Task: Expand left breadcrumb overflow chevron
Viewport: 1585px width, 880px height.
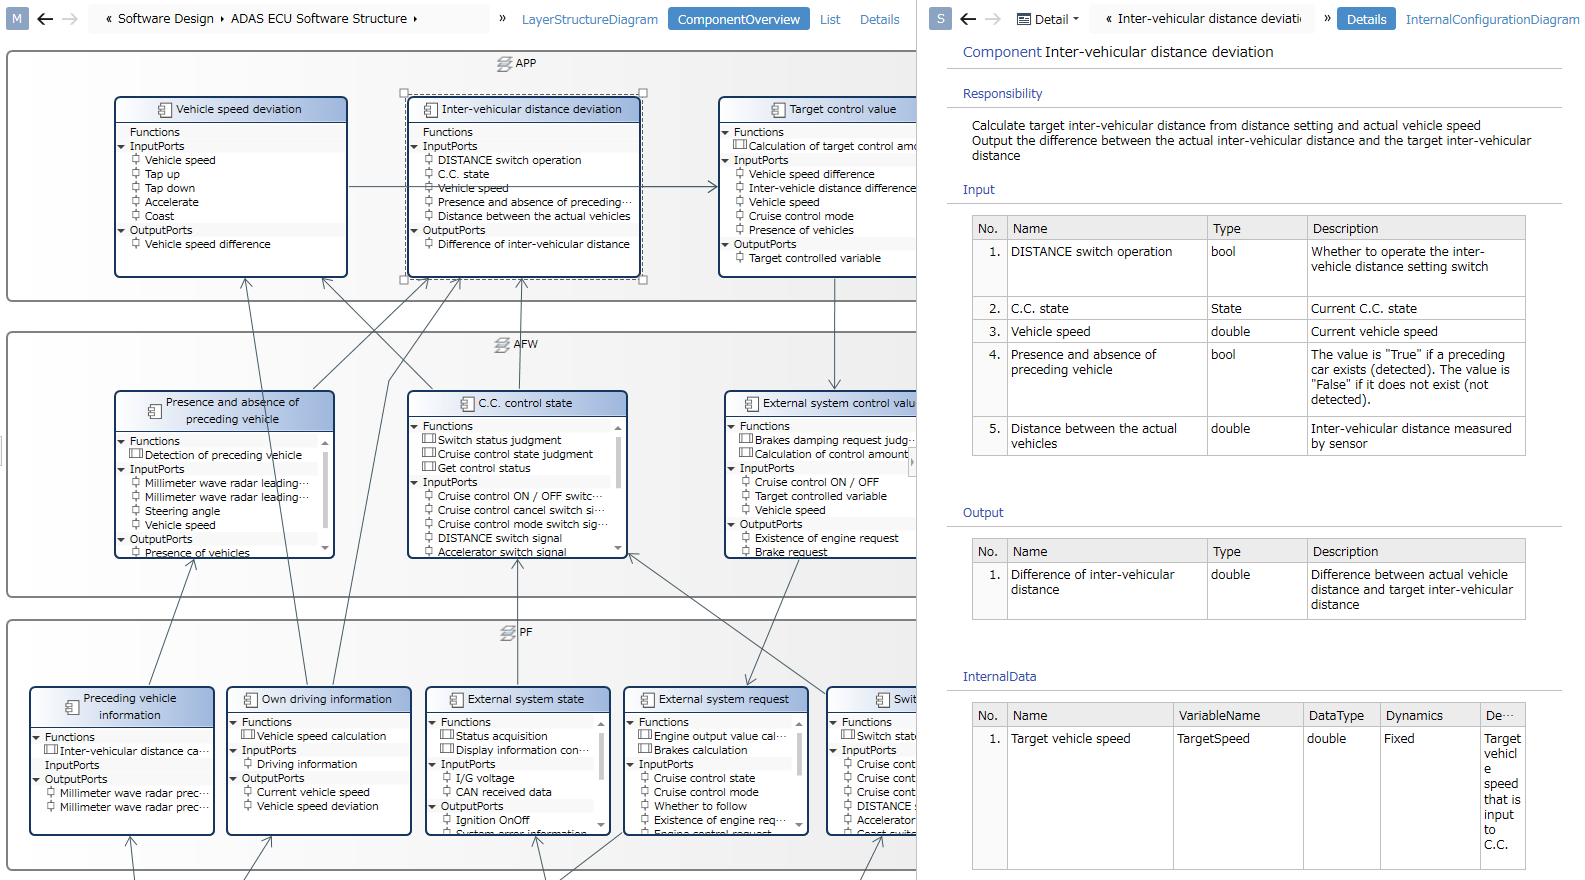Action: click(x=108, y=19)
